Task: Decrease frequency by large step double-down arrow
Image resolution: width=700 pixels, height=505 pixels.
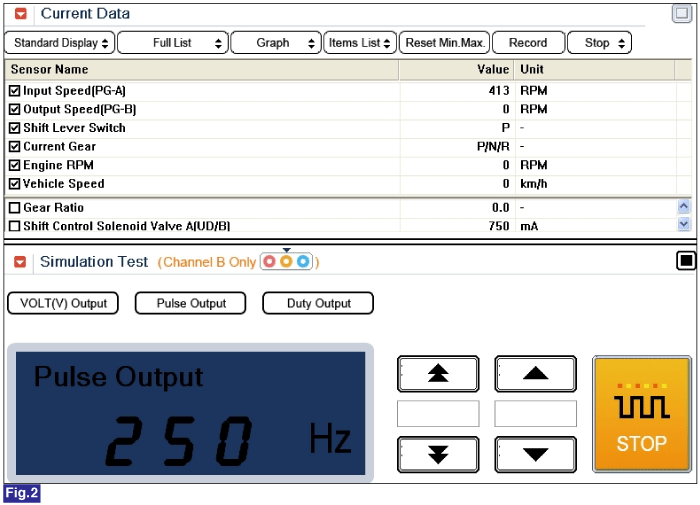Action: click(438, 455)
